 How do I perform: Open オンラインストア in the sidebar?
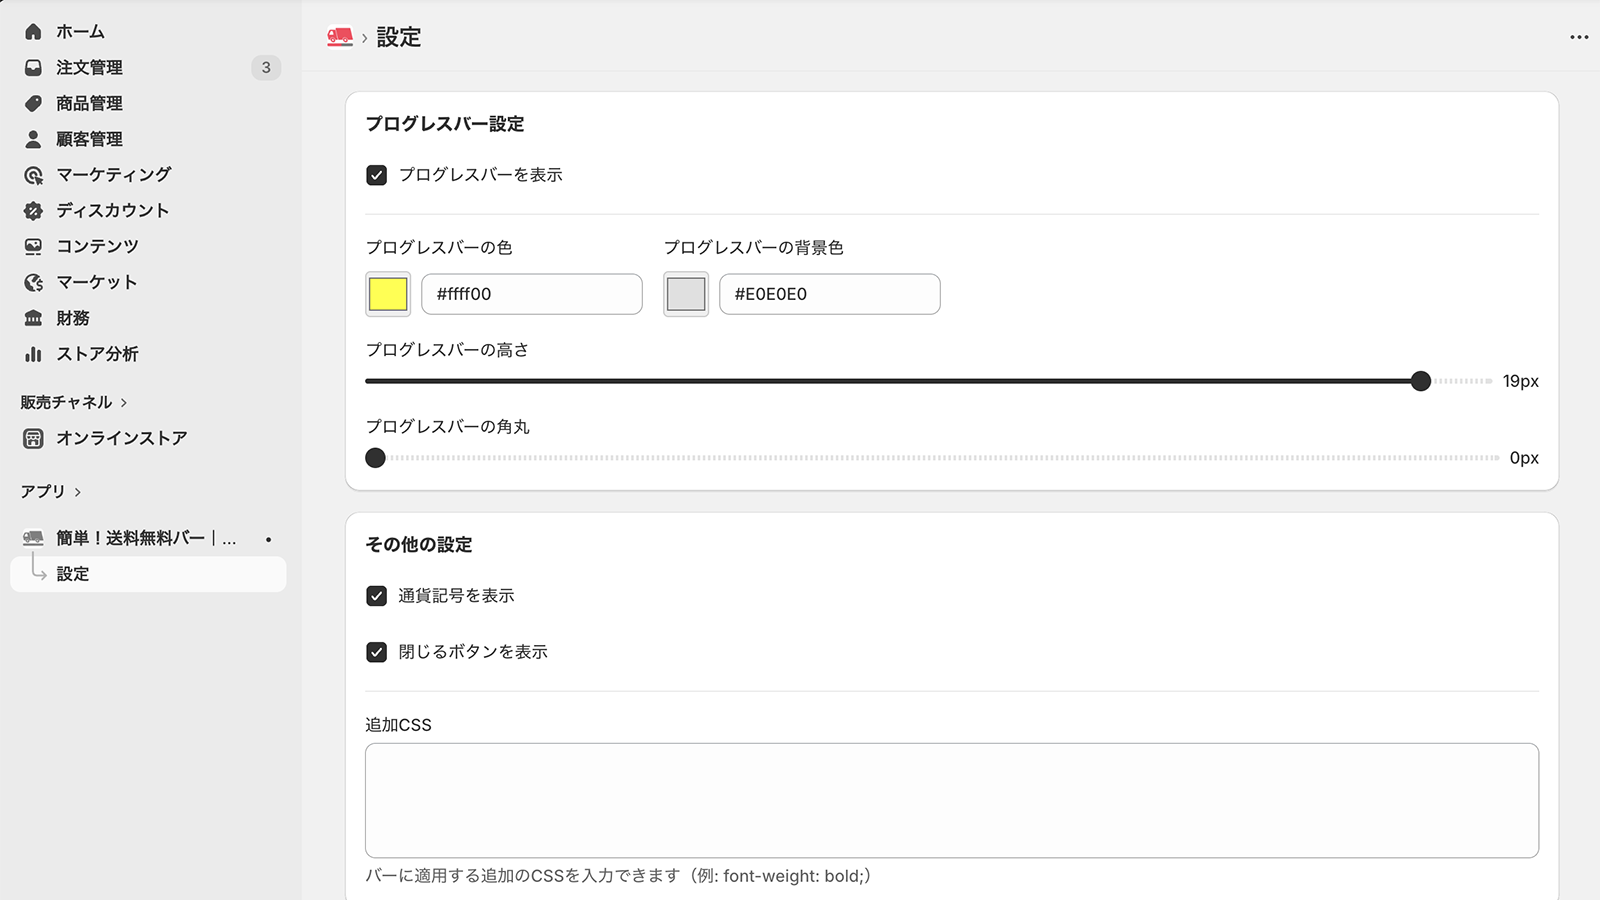[121, 438]
